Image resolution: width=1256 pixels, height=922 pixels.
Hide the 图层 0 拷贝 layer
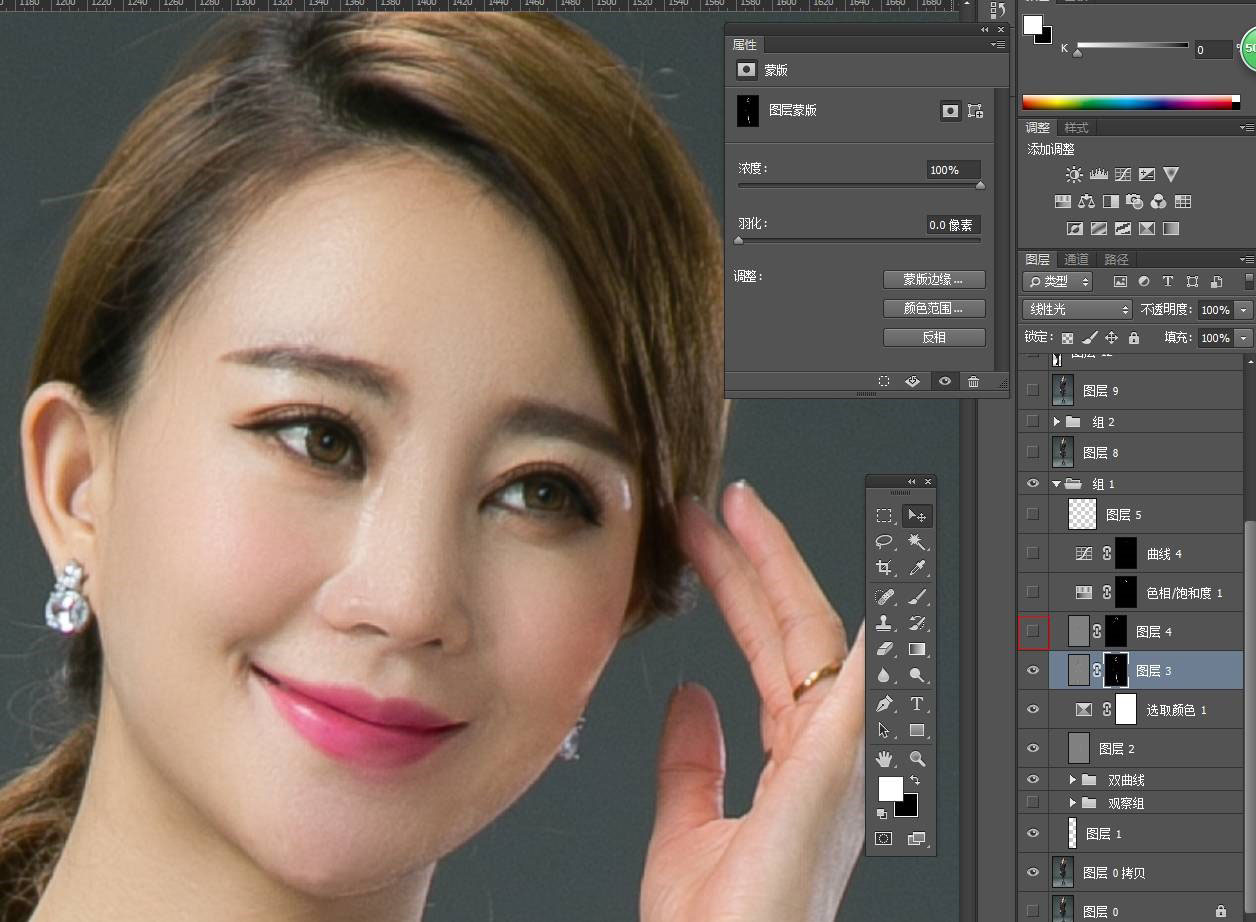pos(1033,872)
